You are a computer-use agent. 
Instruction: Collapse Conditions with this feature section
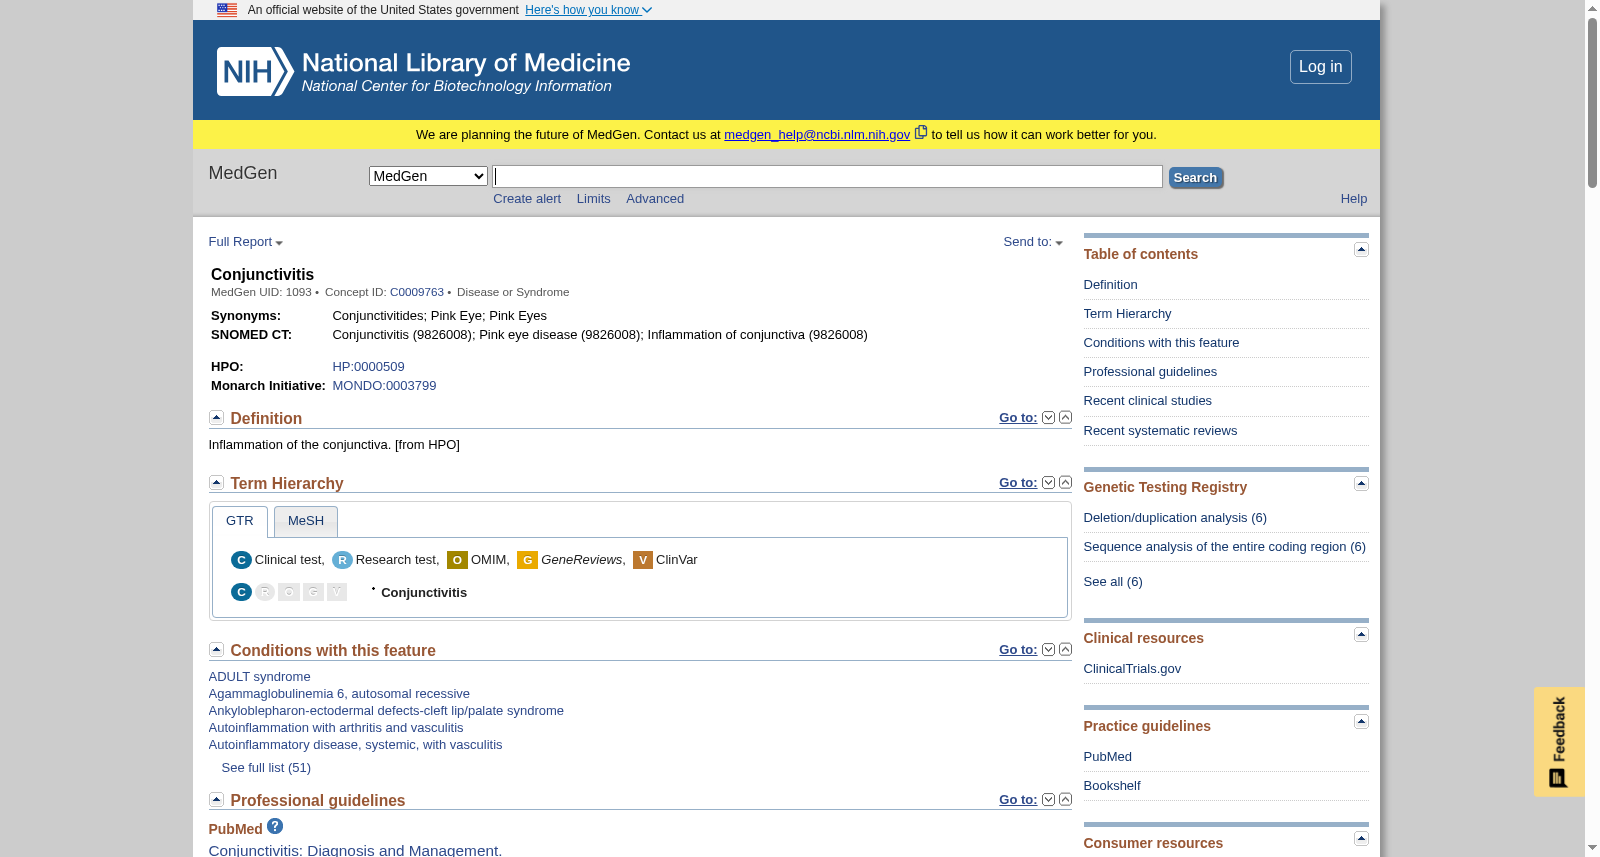[x=216, y=649]
